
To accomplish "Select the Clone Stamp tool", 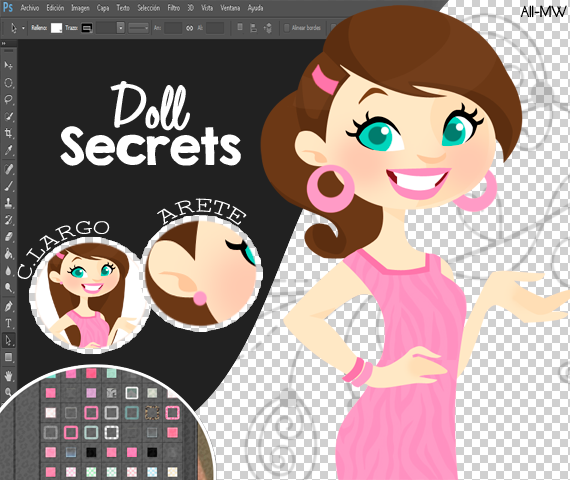I will 8,203.
